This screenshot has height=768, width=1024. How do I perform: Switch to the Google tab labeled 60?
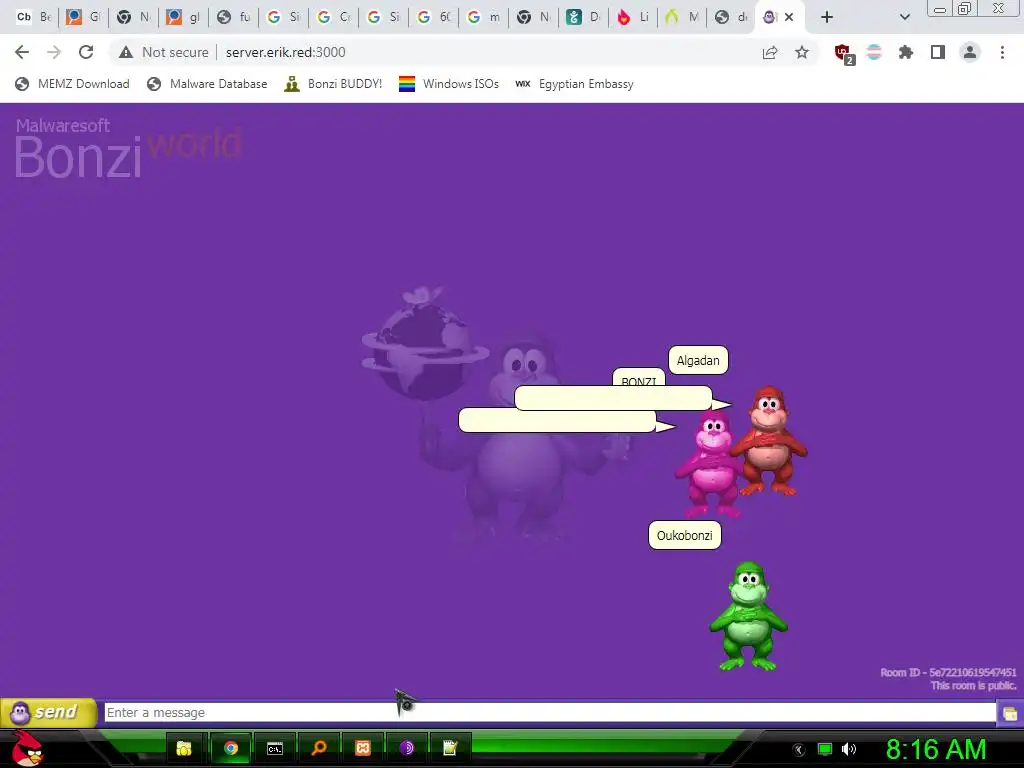[434, 17]
